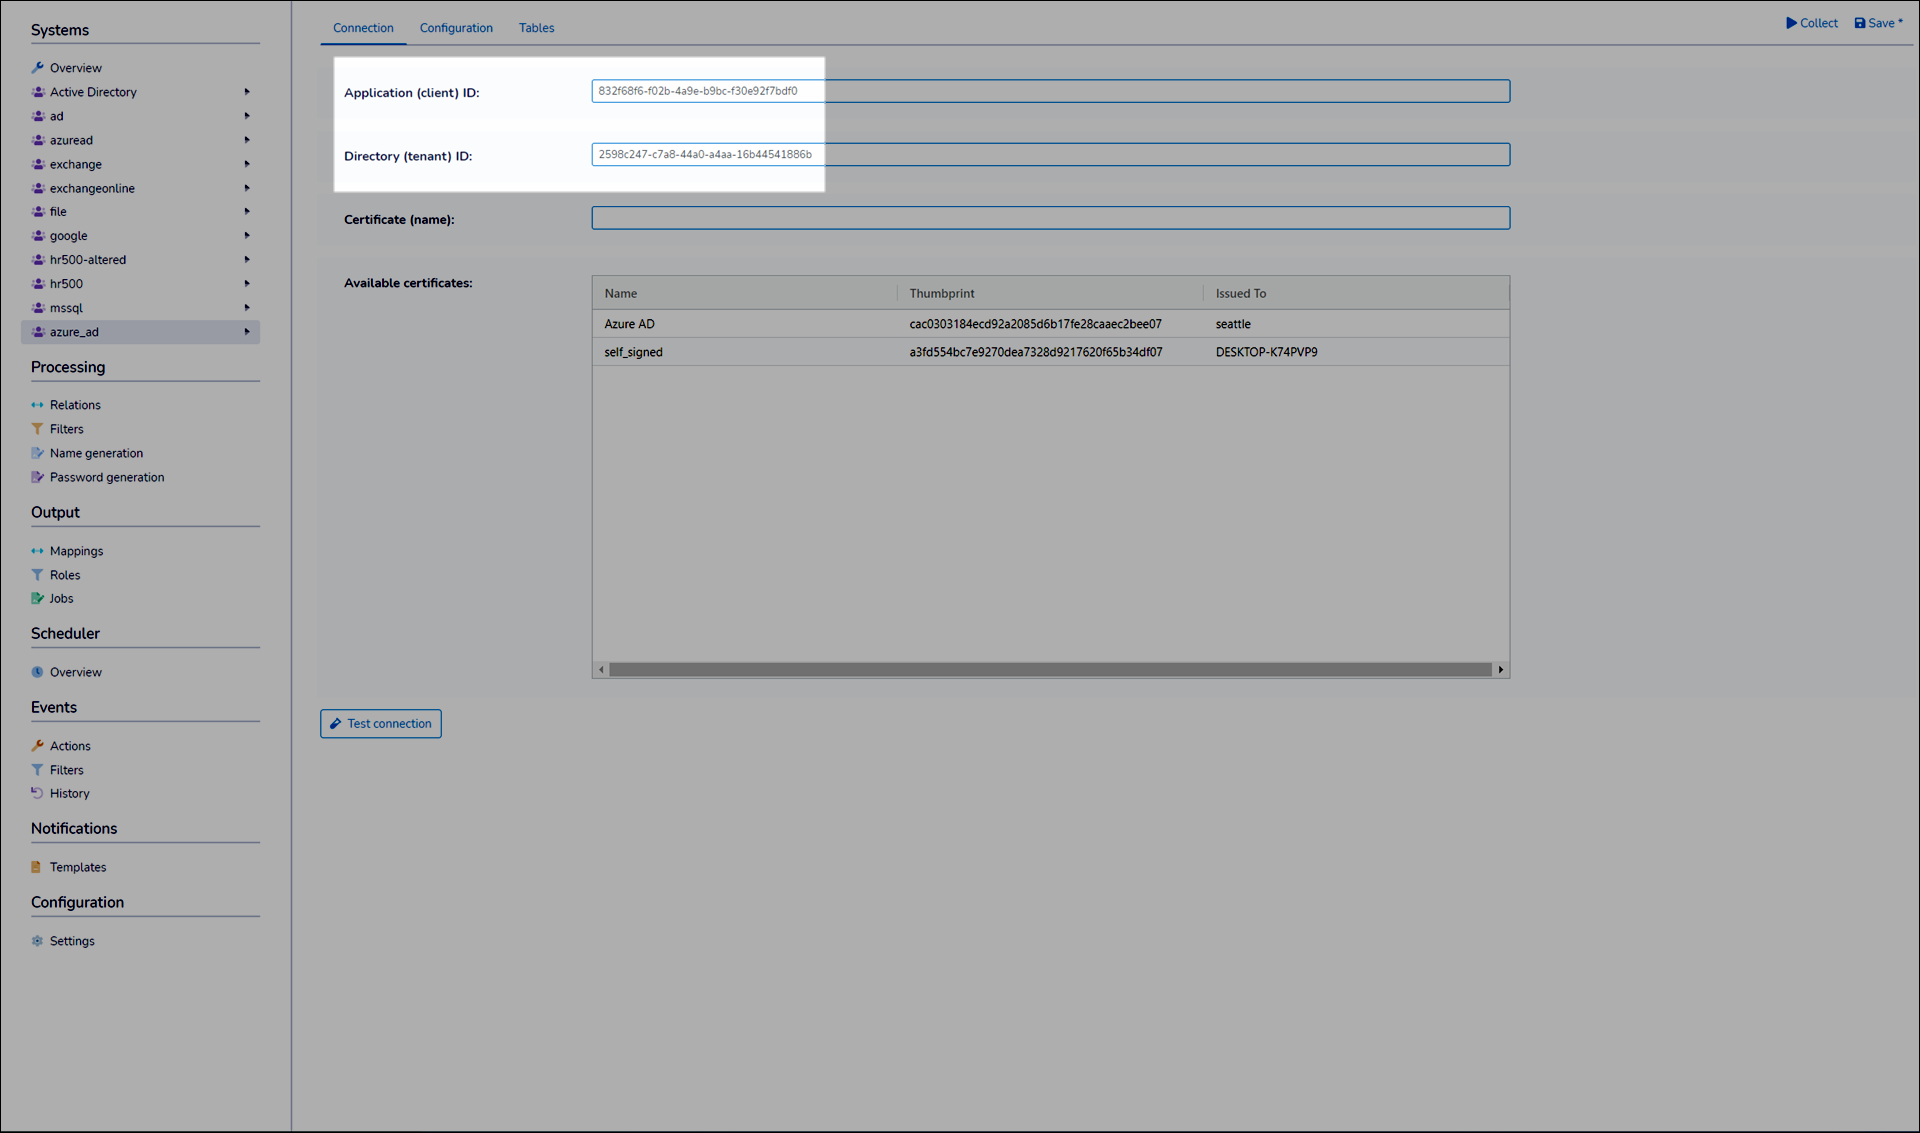Click the certificate table's horizontal scrollbar
Image resolution: width=1920 pixels, height=1133 pixels.
pyautogui.click(x=1050, y=670)
